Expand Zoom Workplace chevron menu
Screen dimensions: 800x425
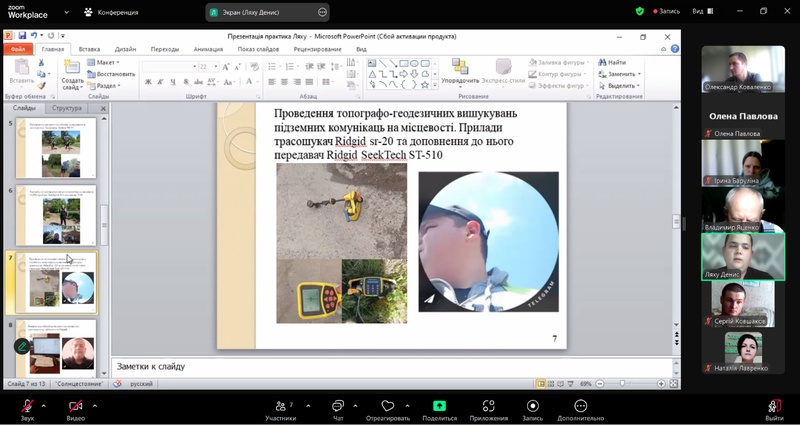(66, 12)
